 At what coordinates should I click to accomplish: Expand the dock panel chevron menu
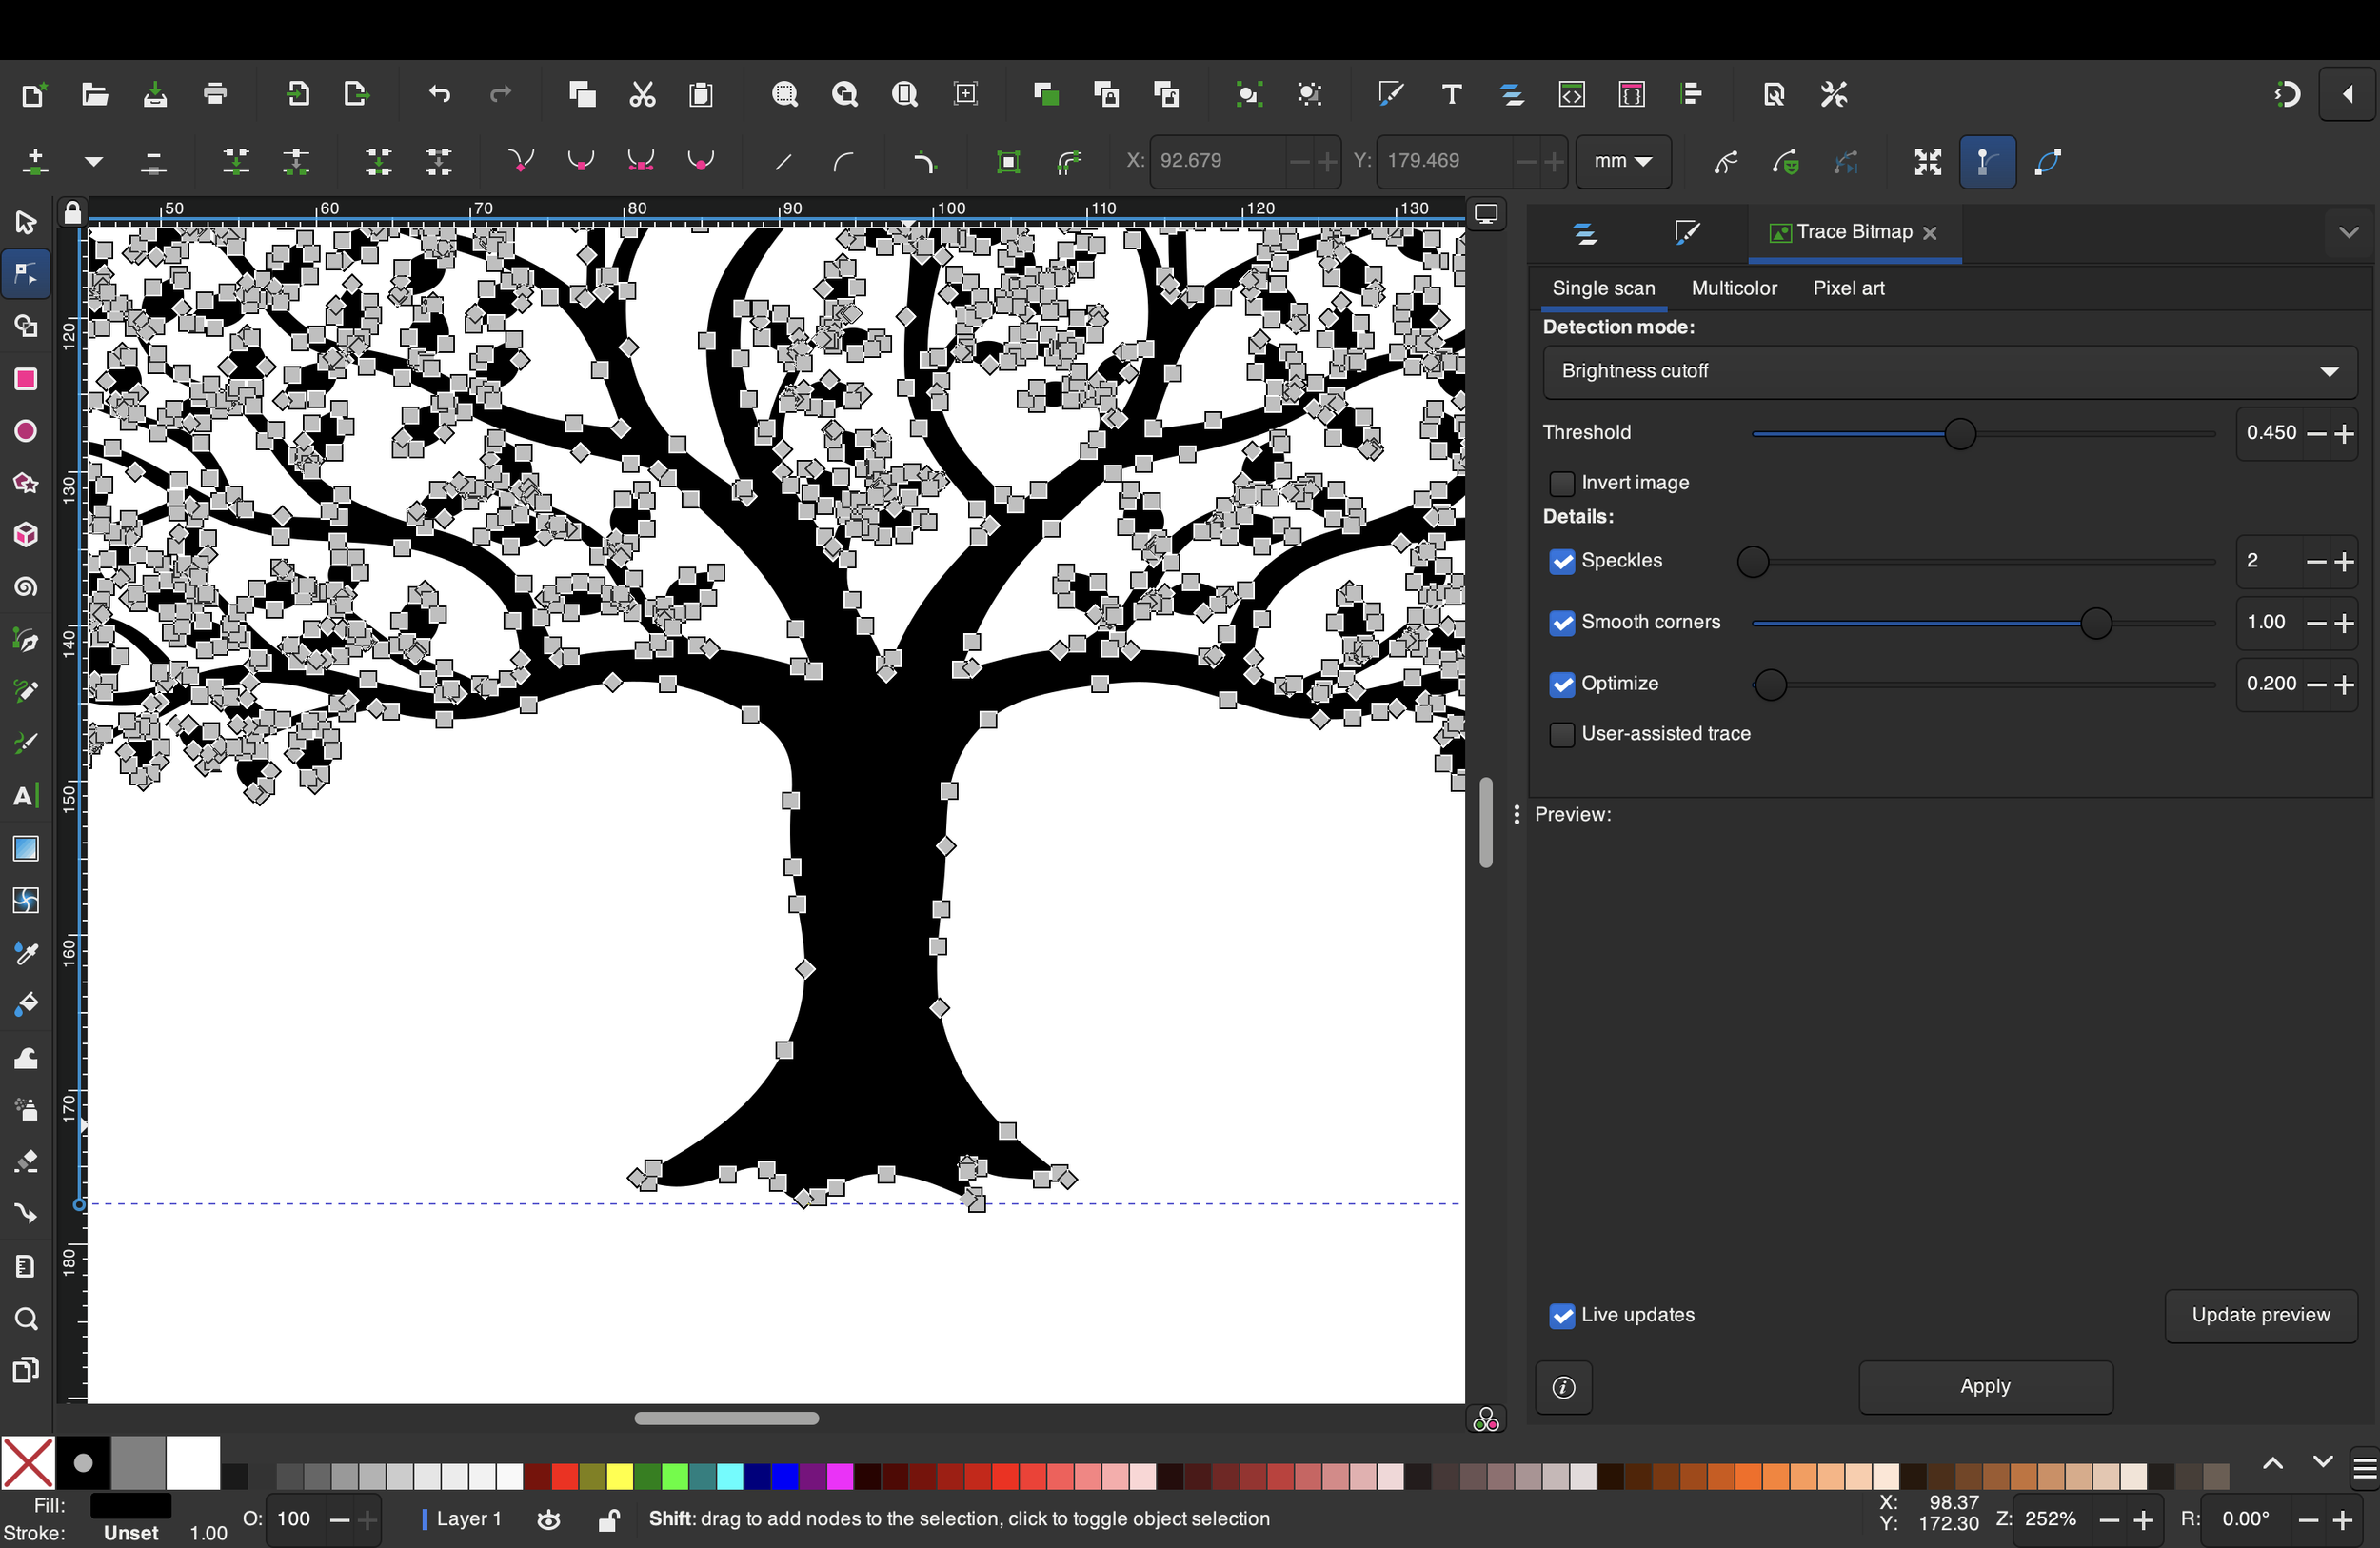pos(2349,233)
